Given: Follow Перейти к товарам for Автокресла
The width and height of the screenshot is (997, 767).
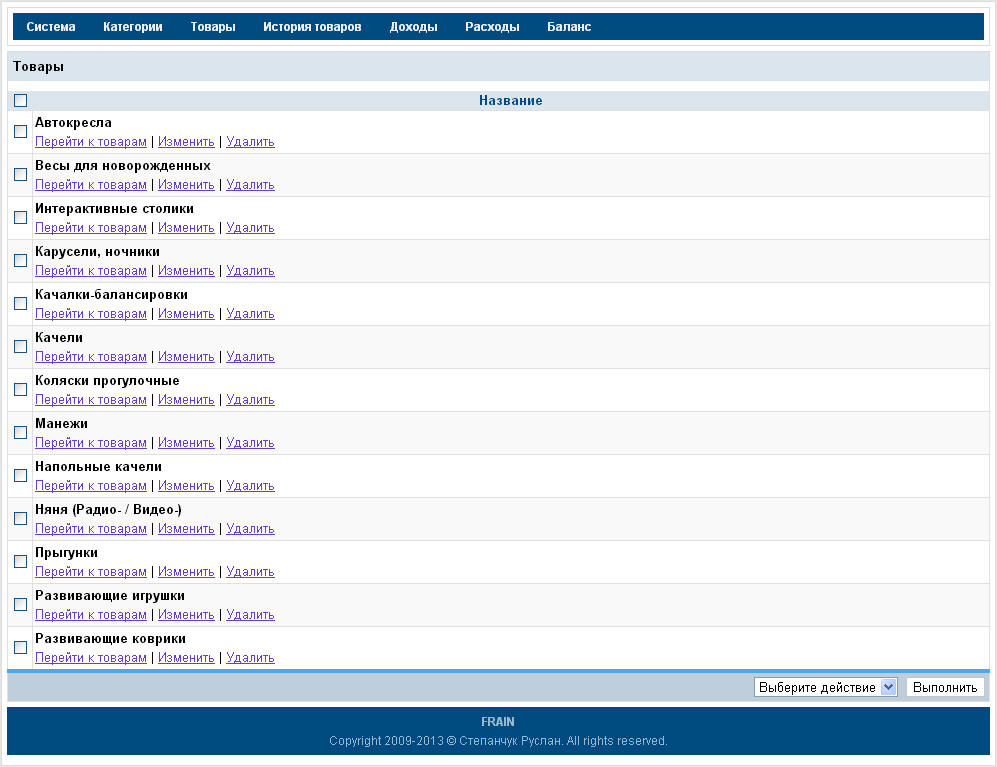Looking at the screenshot, I should [x=91, y=142].
